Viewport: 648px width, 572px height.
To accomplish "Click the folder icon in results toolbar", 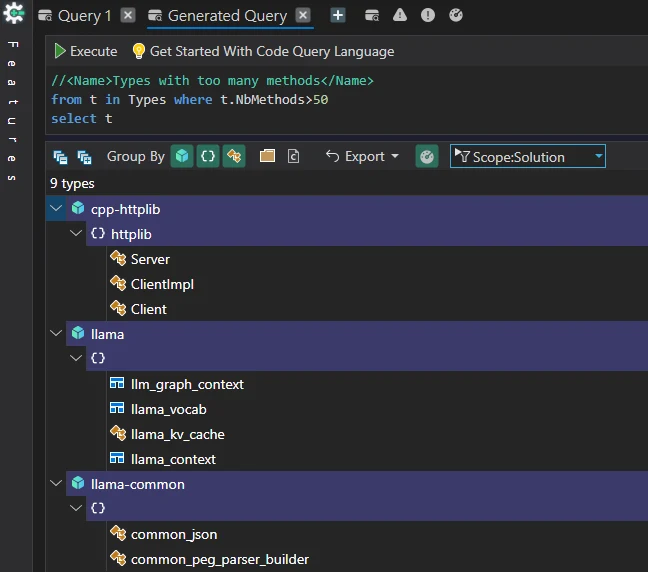I will pyautogui.click(x=267, y=156).
